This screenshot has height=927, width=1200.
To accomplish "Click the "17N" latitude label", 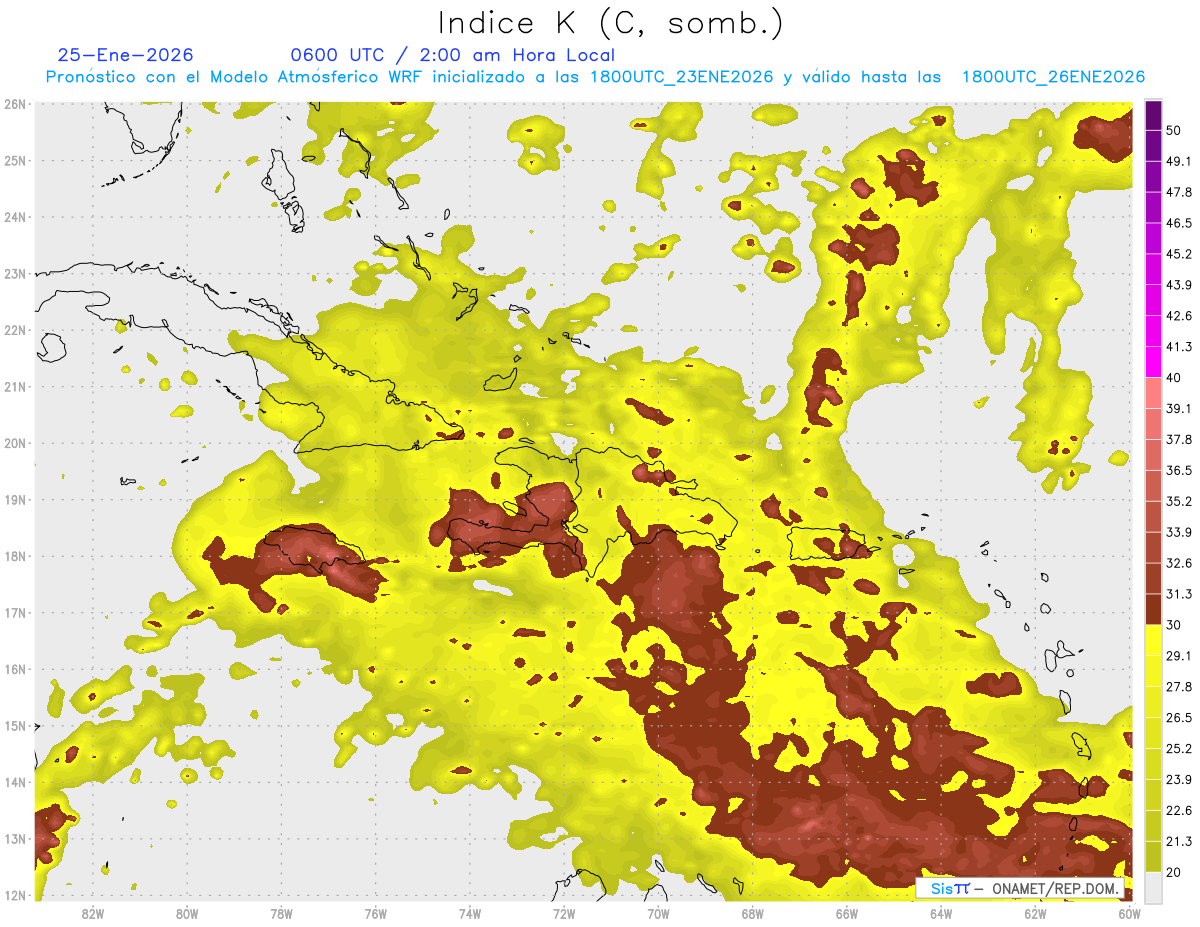I will (14, 612).
